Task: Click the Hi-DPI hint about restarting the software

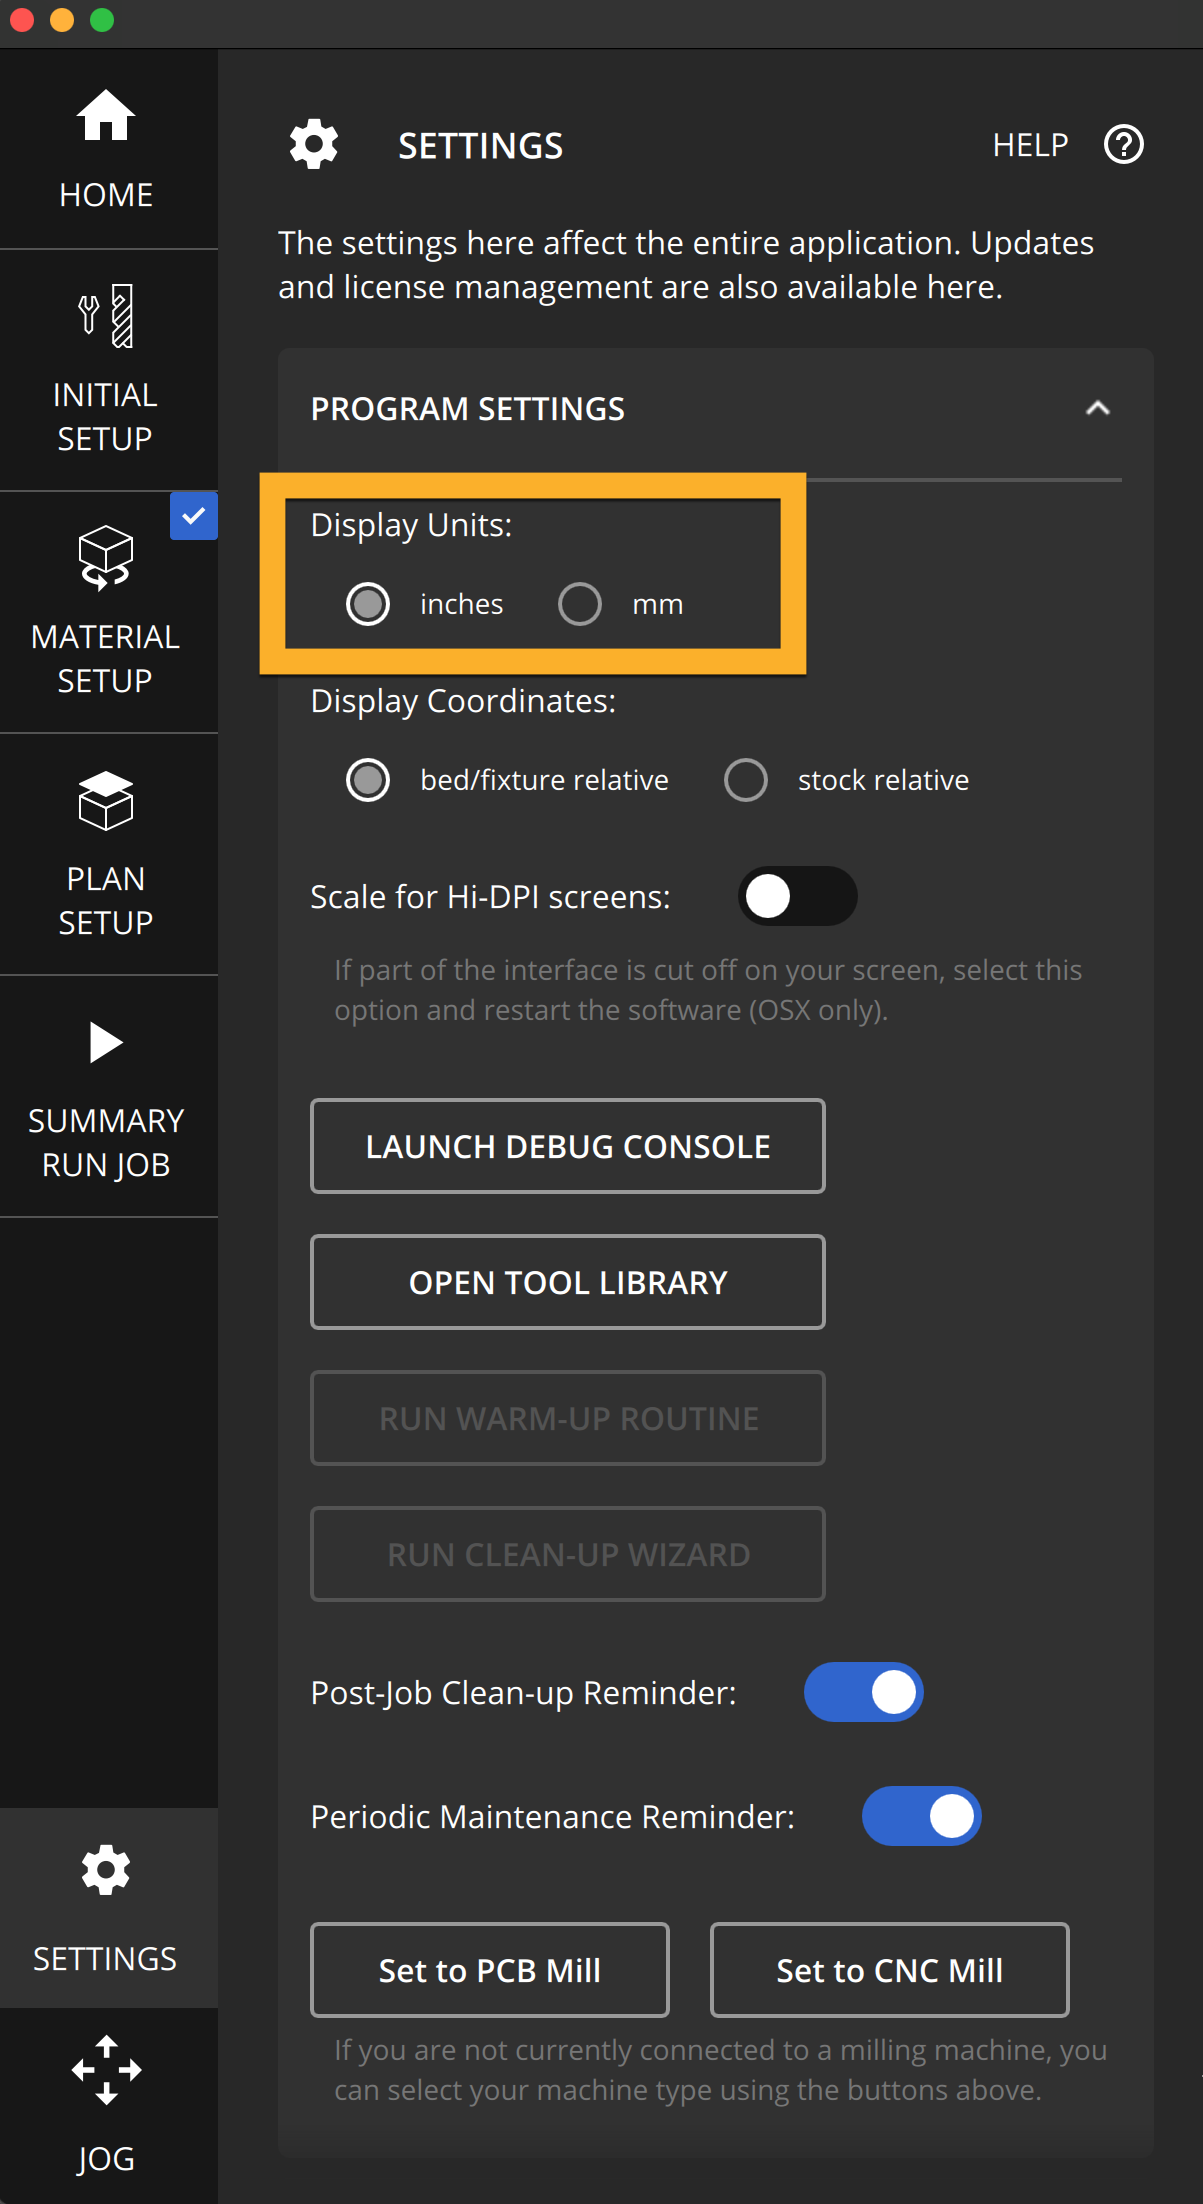Action: (708, 990)
